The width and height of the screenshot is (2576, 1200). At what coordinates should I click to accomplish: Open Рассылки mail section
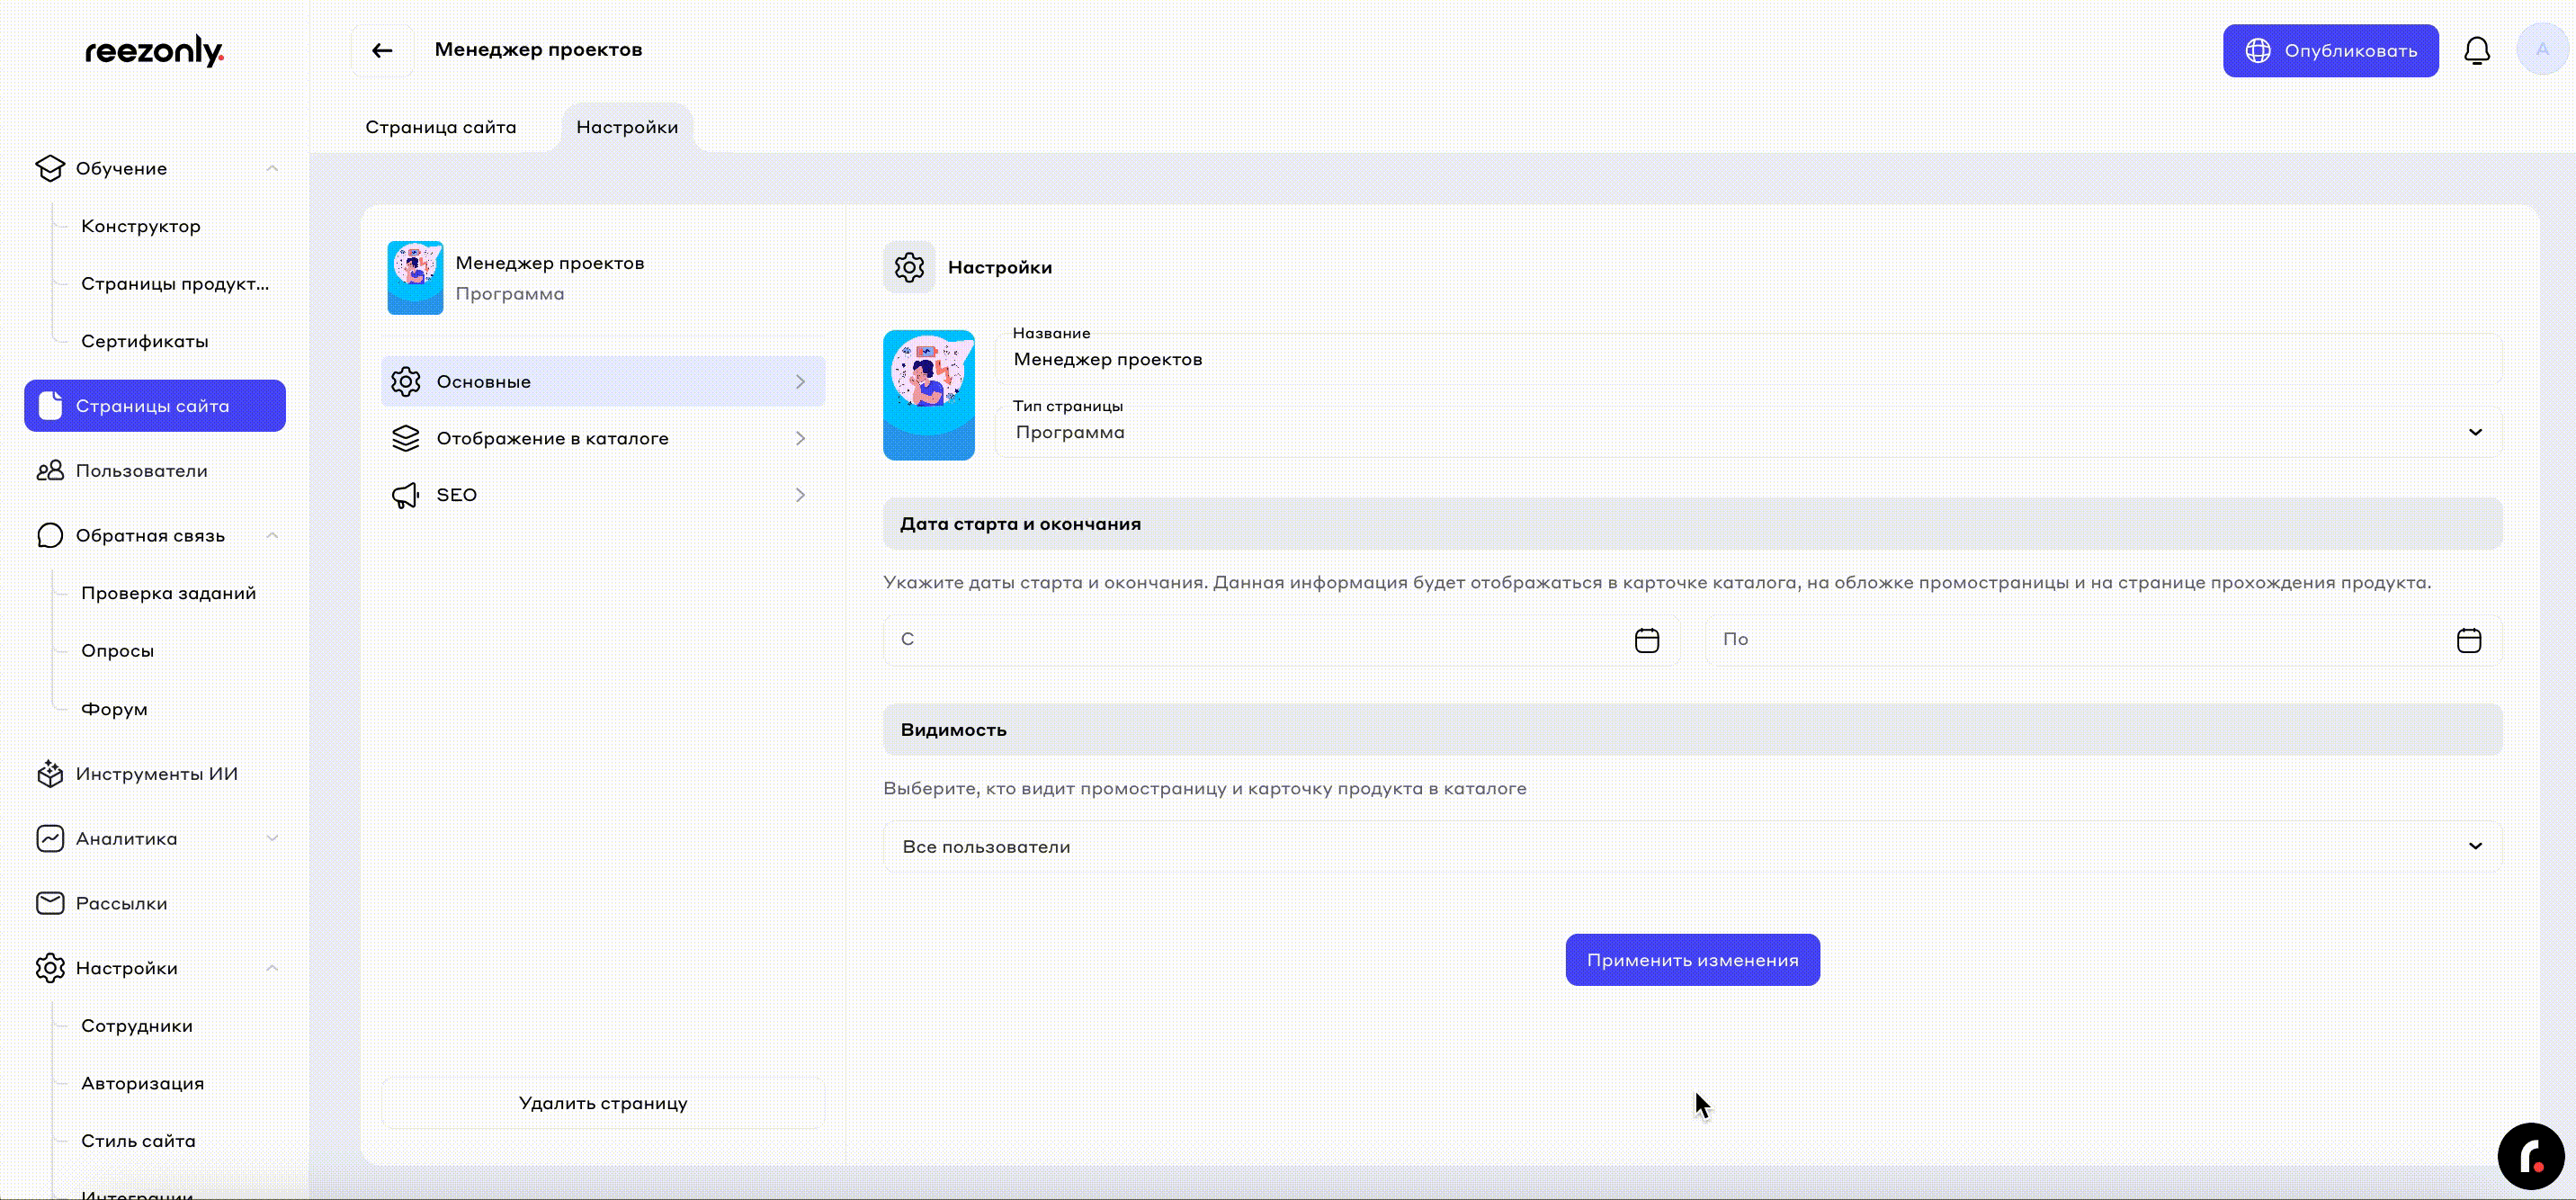tap(121, 903)
